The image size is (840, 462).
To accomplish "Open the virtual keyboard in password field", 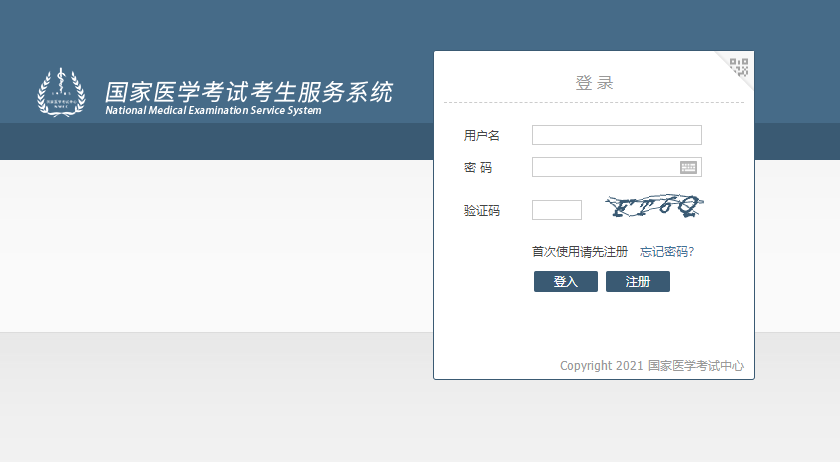I will 689,168.
